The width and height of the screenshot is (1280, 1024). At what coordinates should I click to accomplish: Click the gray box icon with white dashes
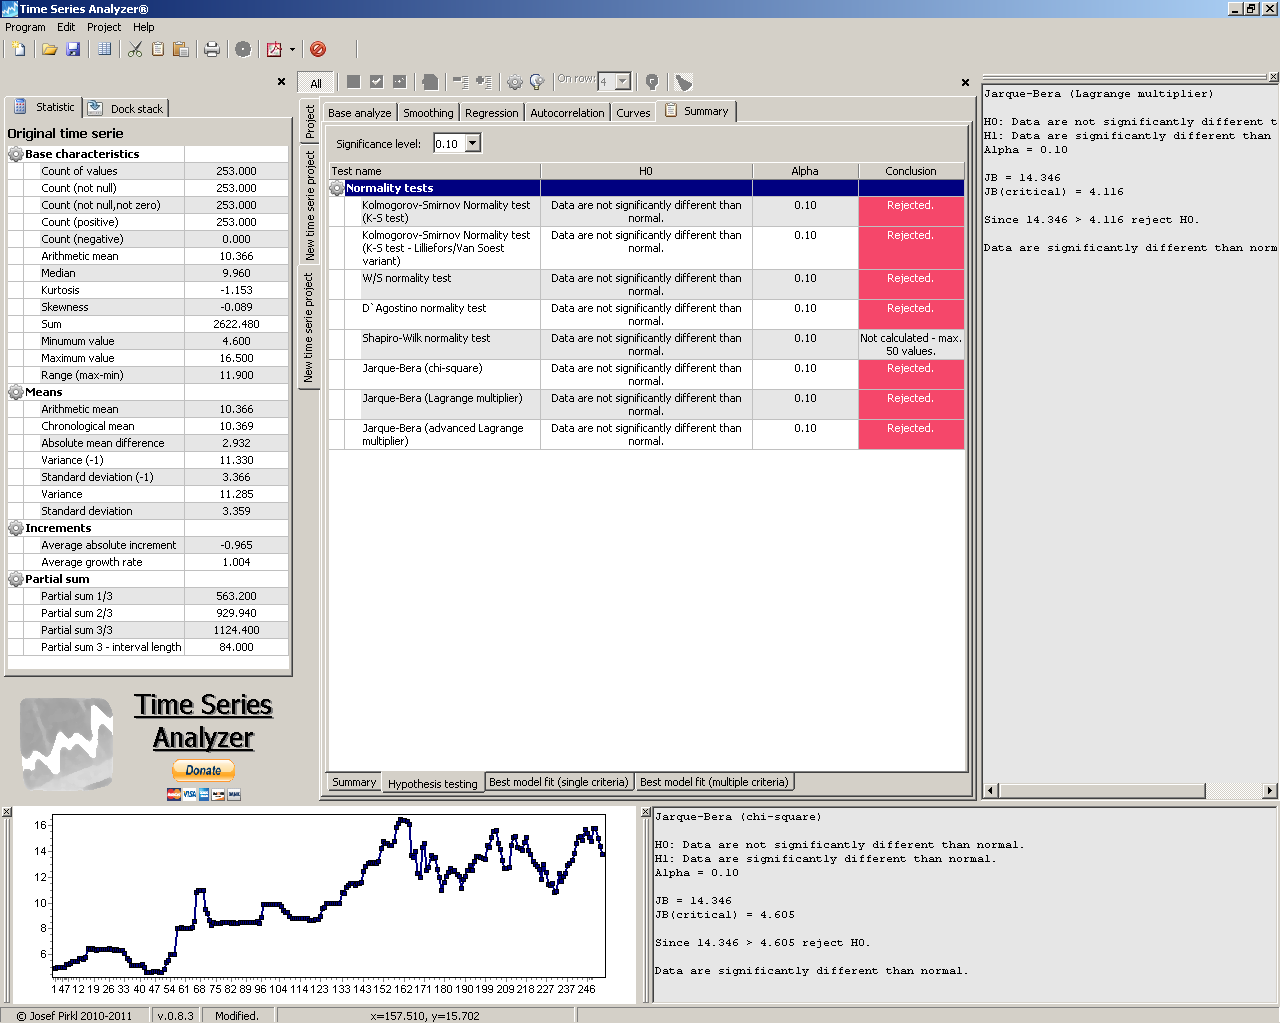pyautogui.click(x=399, y=82)
